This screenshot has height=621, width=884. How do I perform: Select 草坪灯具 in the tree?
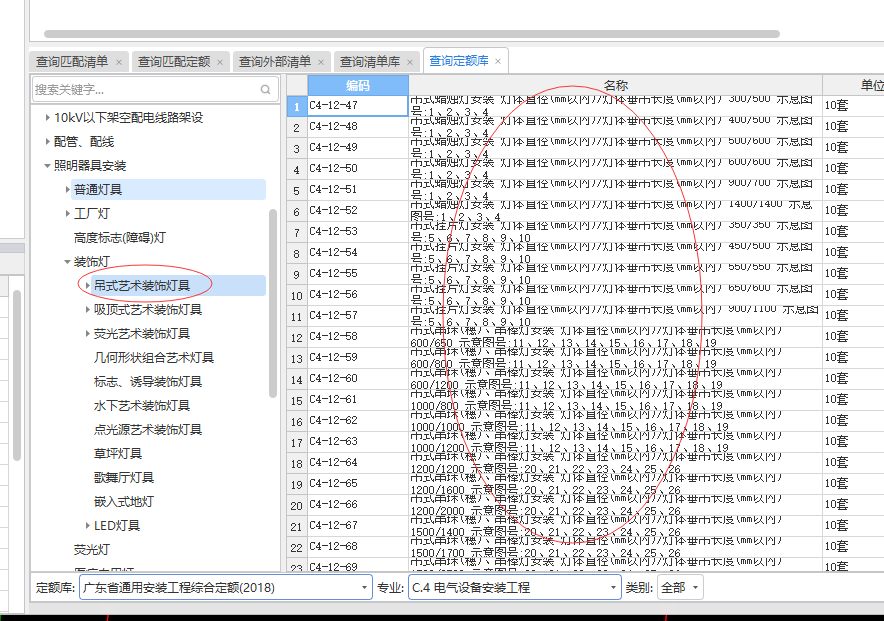tap(117, 454)
